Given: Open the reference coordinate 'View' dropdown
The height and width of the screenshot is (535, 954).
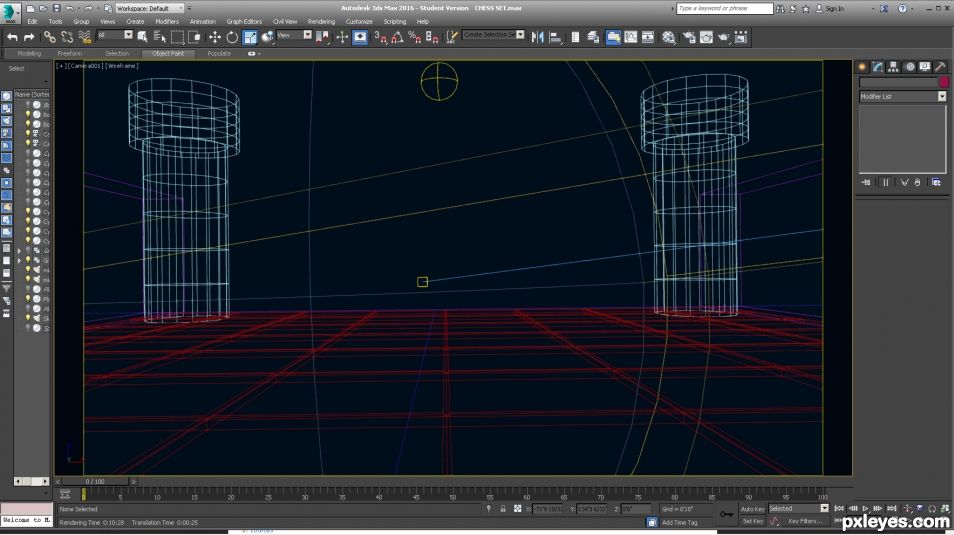Looking at the screenshot, I should pos(294,35).
